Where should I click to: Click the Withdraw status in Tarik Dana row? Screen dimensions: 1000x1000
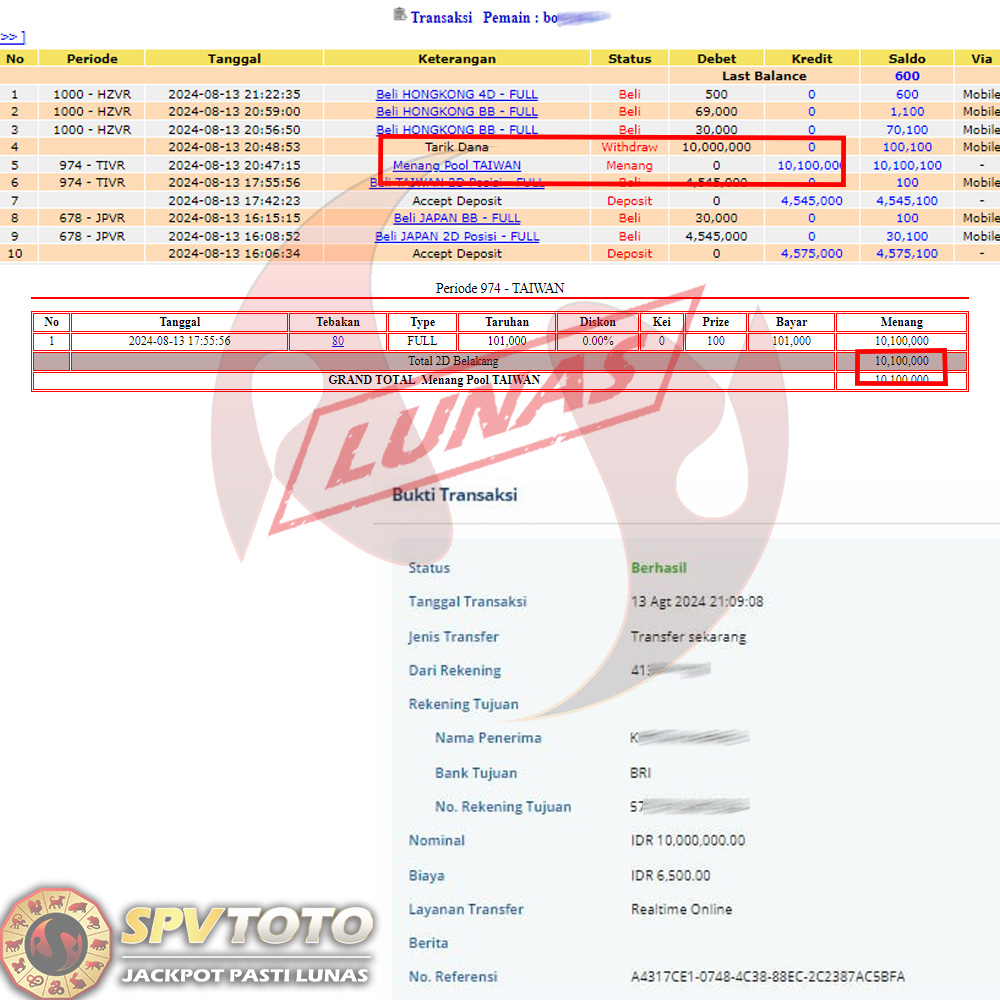[629, 147]
